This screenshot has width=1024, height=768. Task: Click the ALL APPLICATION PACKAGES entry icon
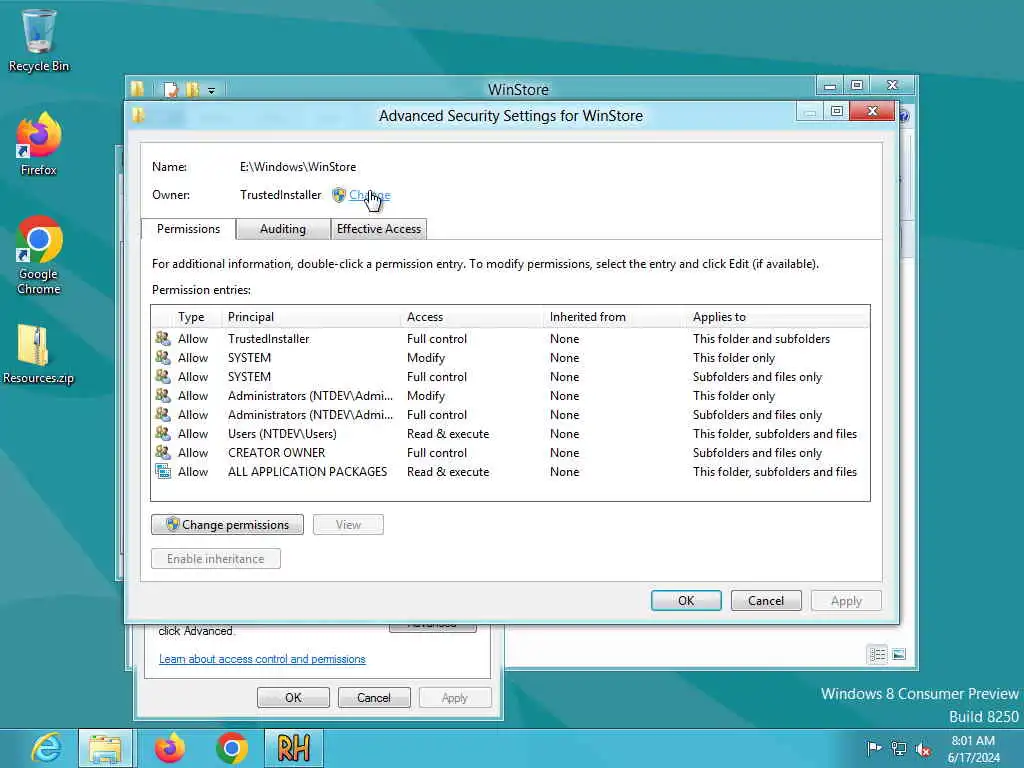click(x=163, y=471)
